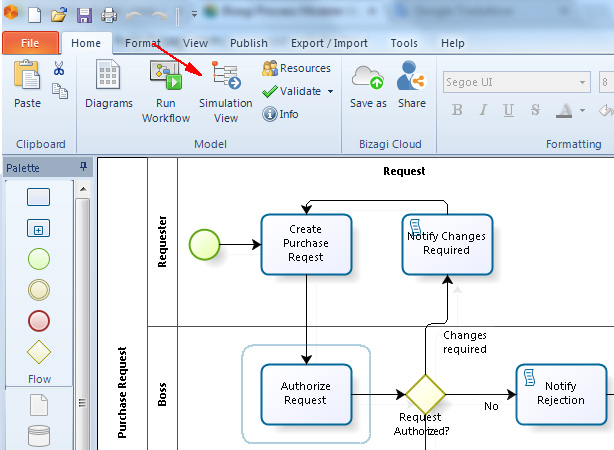
Task: Save as to Bizagi Cloud
Action: point(368,86)
